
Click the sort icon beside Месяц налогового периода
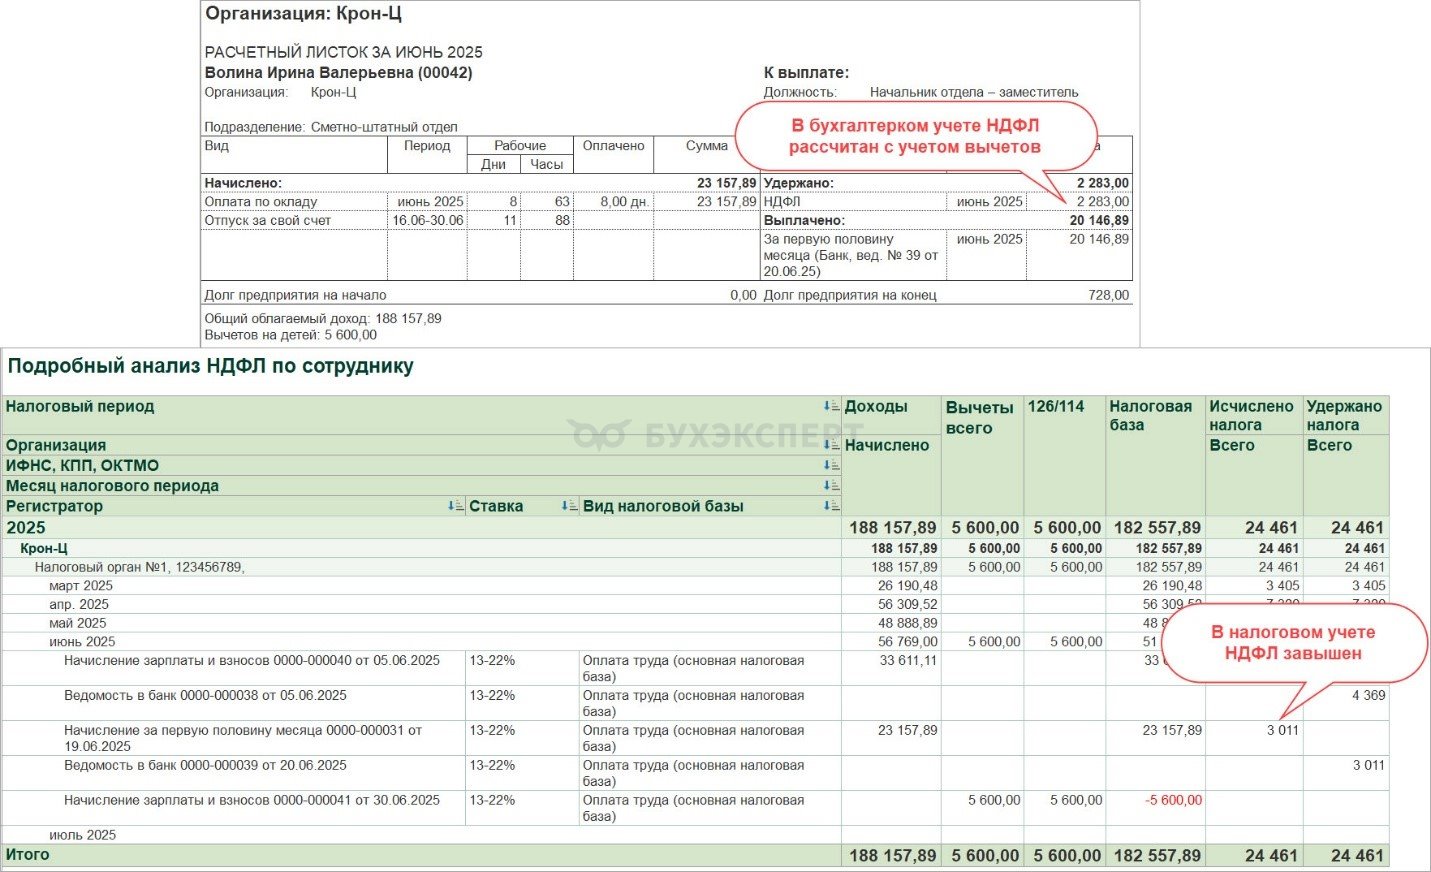(x=831, y=485)
